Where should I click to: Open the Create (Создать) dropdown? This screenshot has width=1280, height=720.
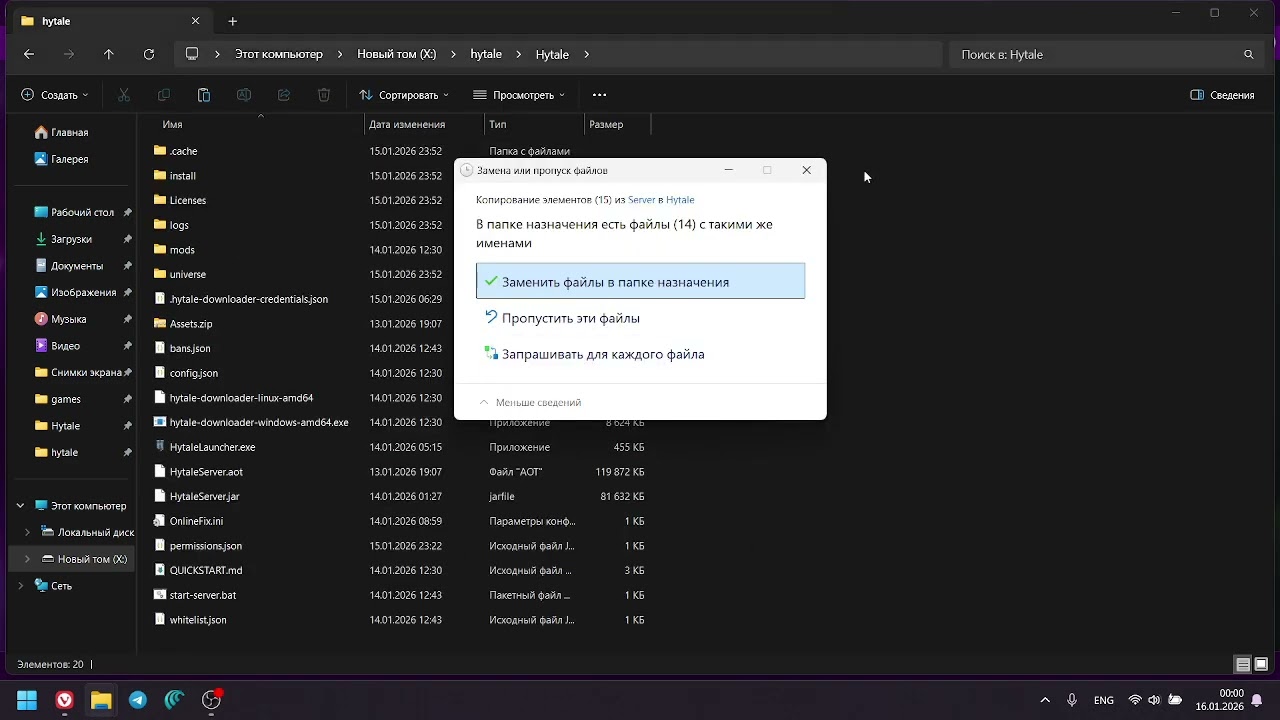(55, 95)
